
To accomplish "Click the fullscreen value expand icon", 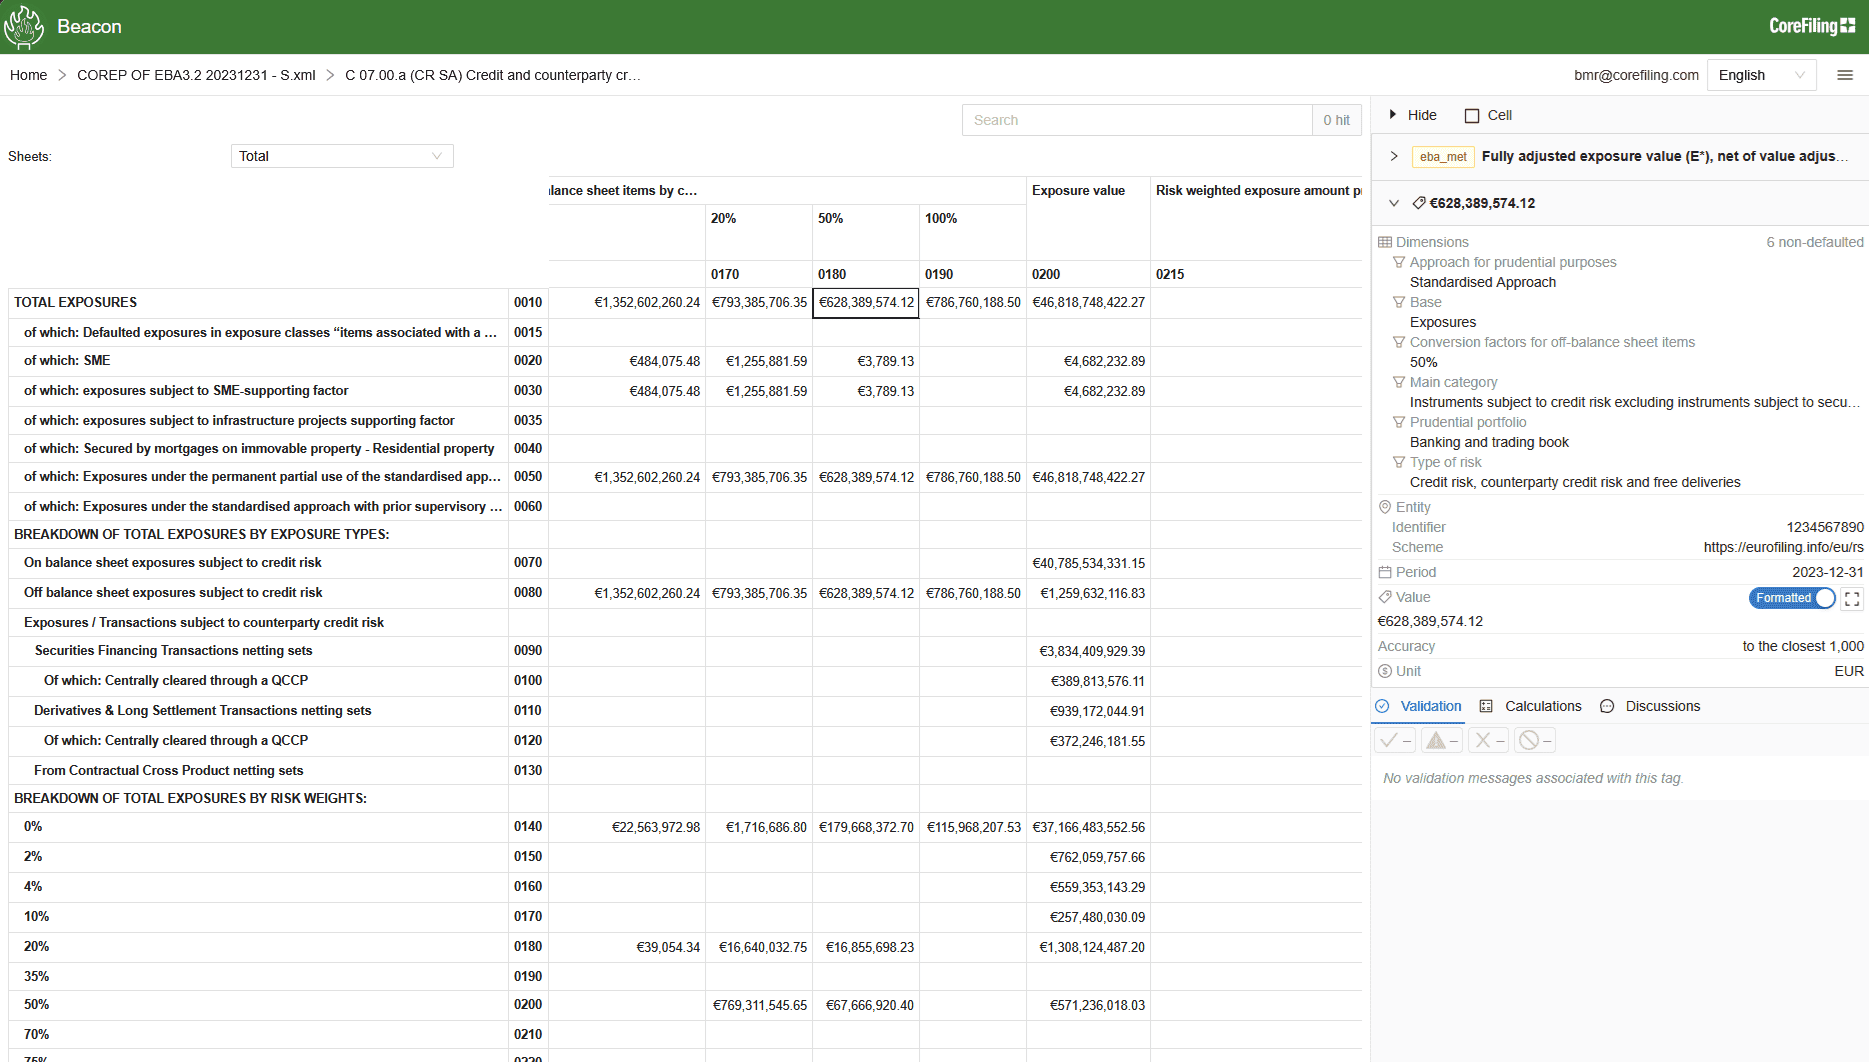I will pyautogui.click(x=1852, y=598).
